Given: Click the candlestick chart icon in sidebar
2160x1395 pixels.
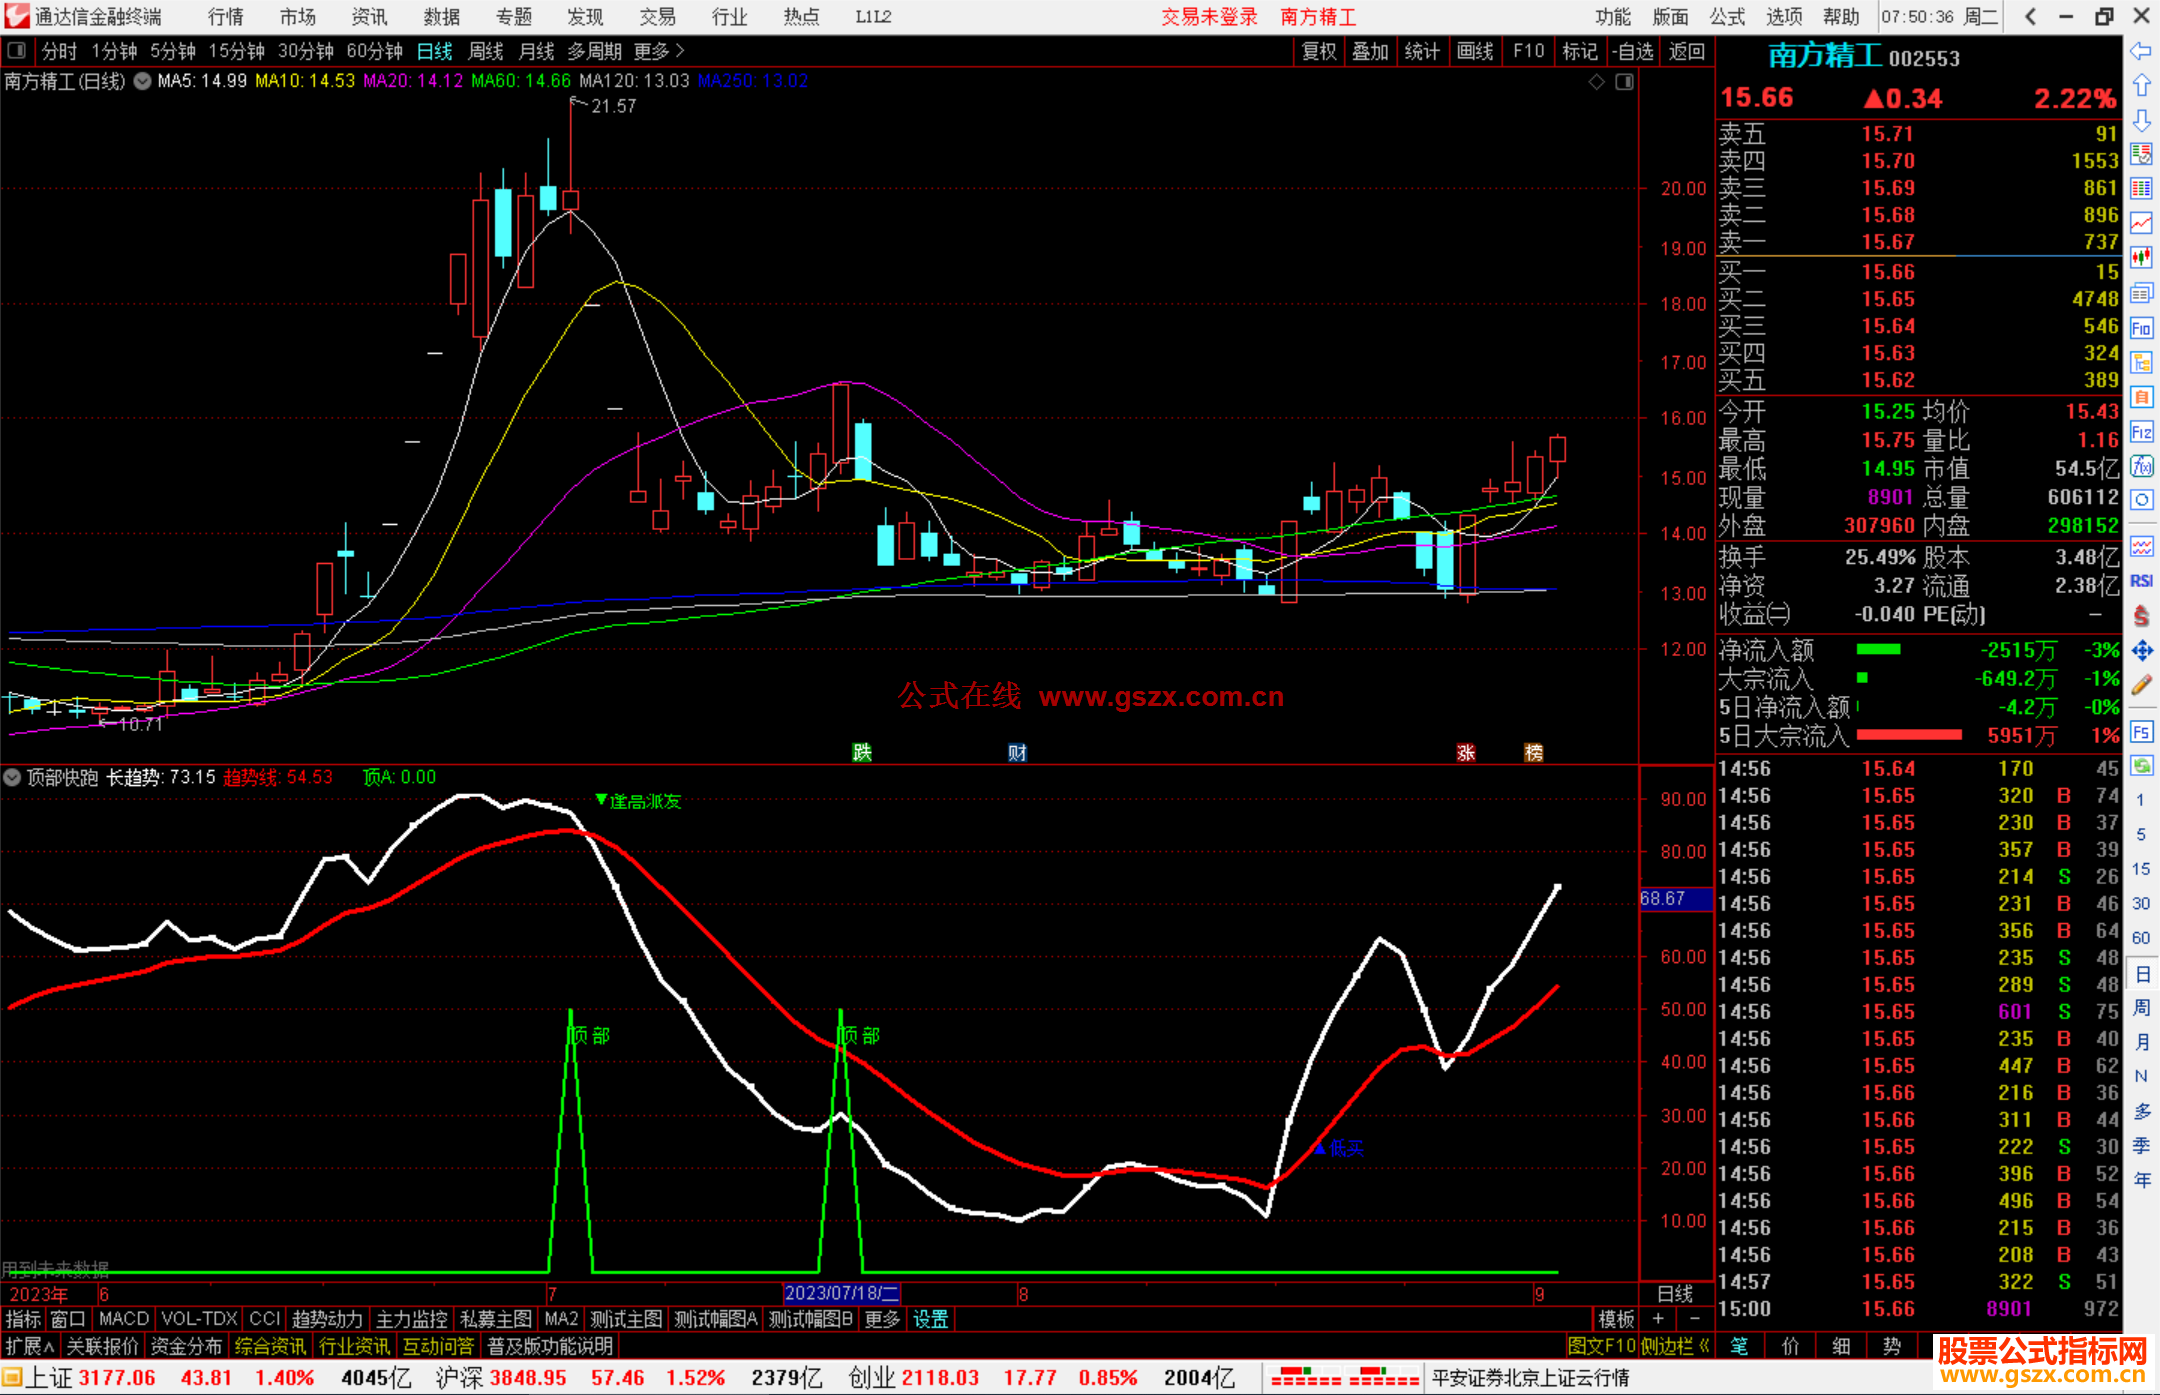Looking at the screenshot, I should click(2141, 258).
